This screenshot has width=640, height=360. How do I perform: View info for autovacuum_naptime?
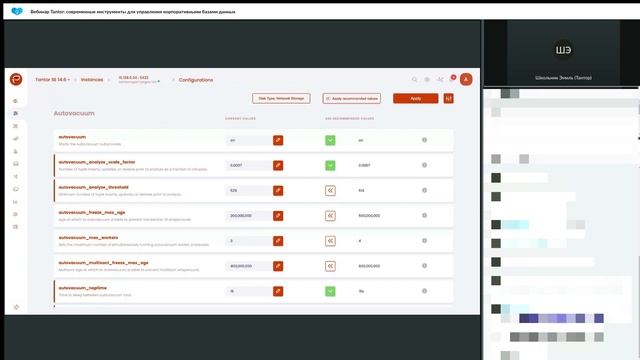click(424, 291)
